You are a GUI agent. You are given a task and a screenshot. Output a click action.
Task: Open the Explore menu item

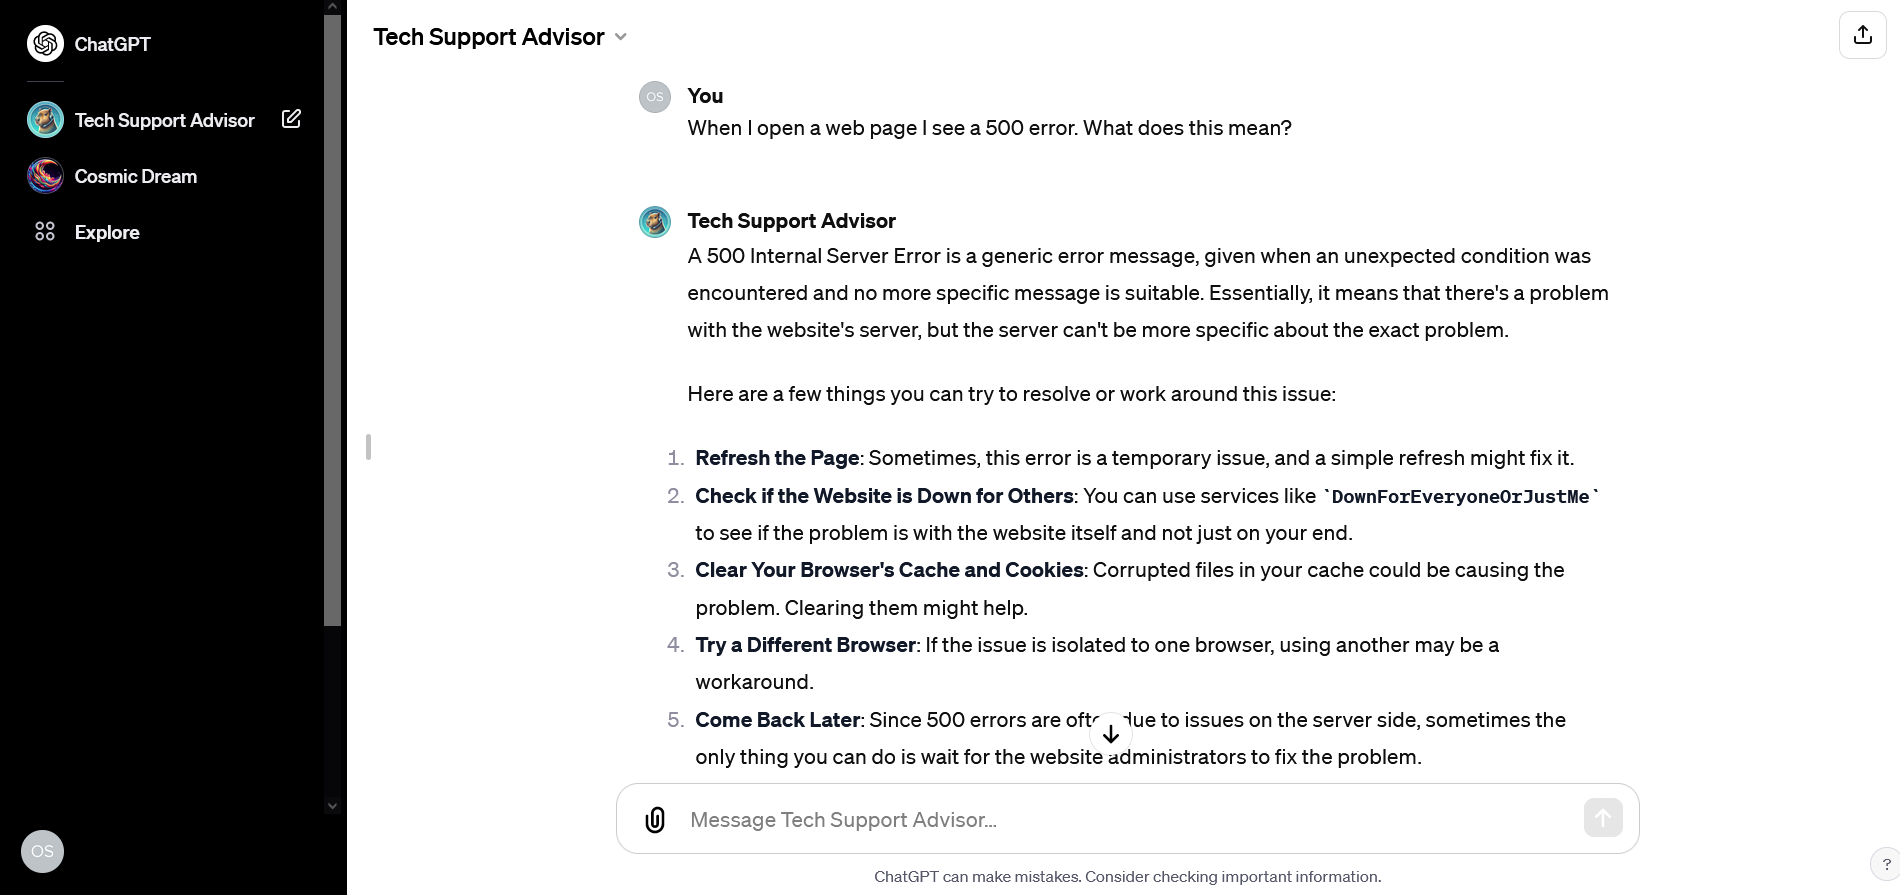pyautogui.click(x=107, y=232)
